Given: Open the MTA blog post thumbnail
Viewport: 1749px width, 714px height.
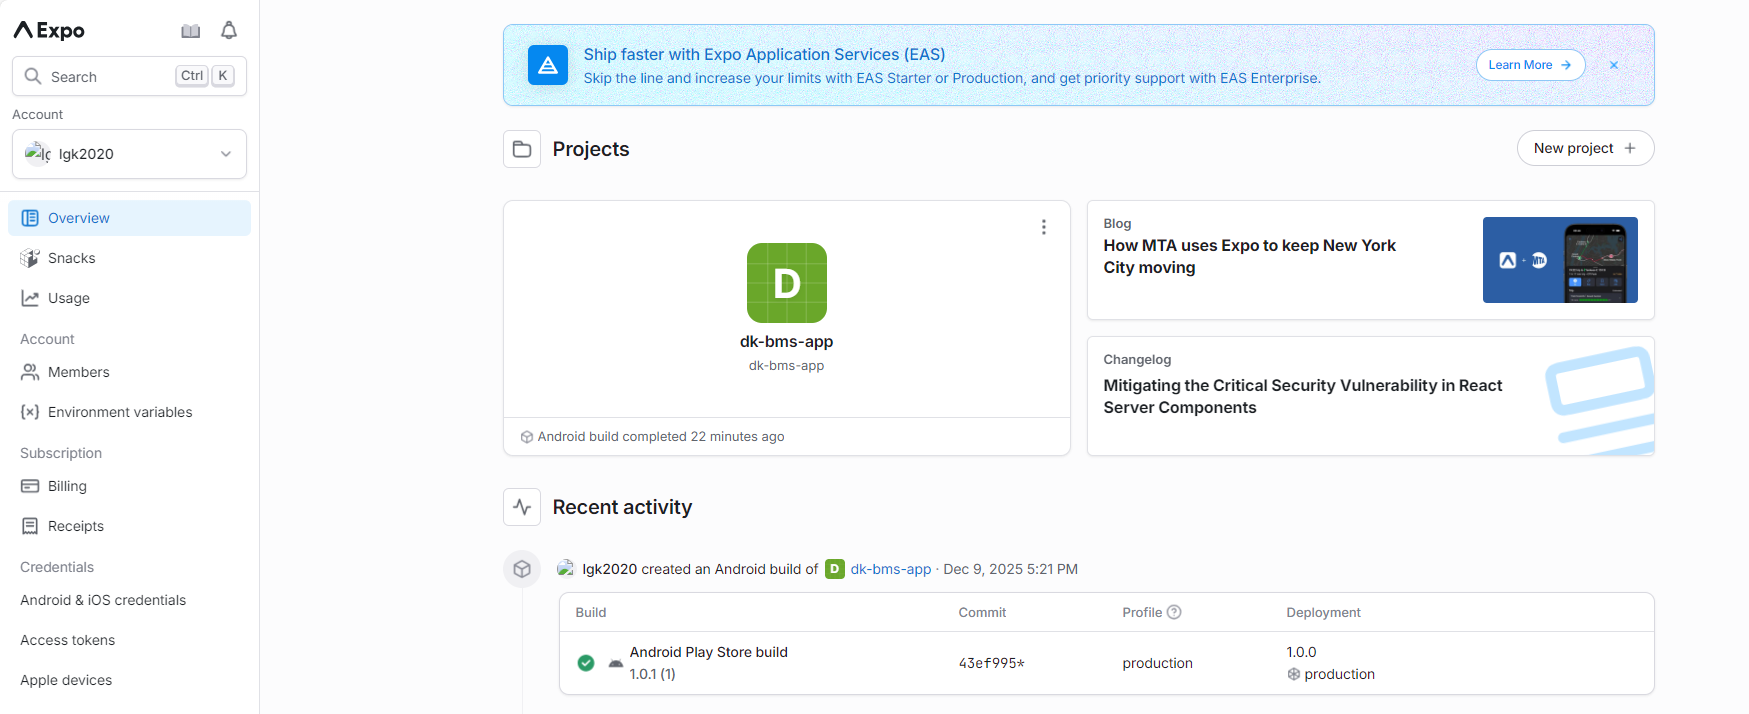Looking at the screenshot, I should coord(1559,260).
